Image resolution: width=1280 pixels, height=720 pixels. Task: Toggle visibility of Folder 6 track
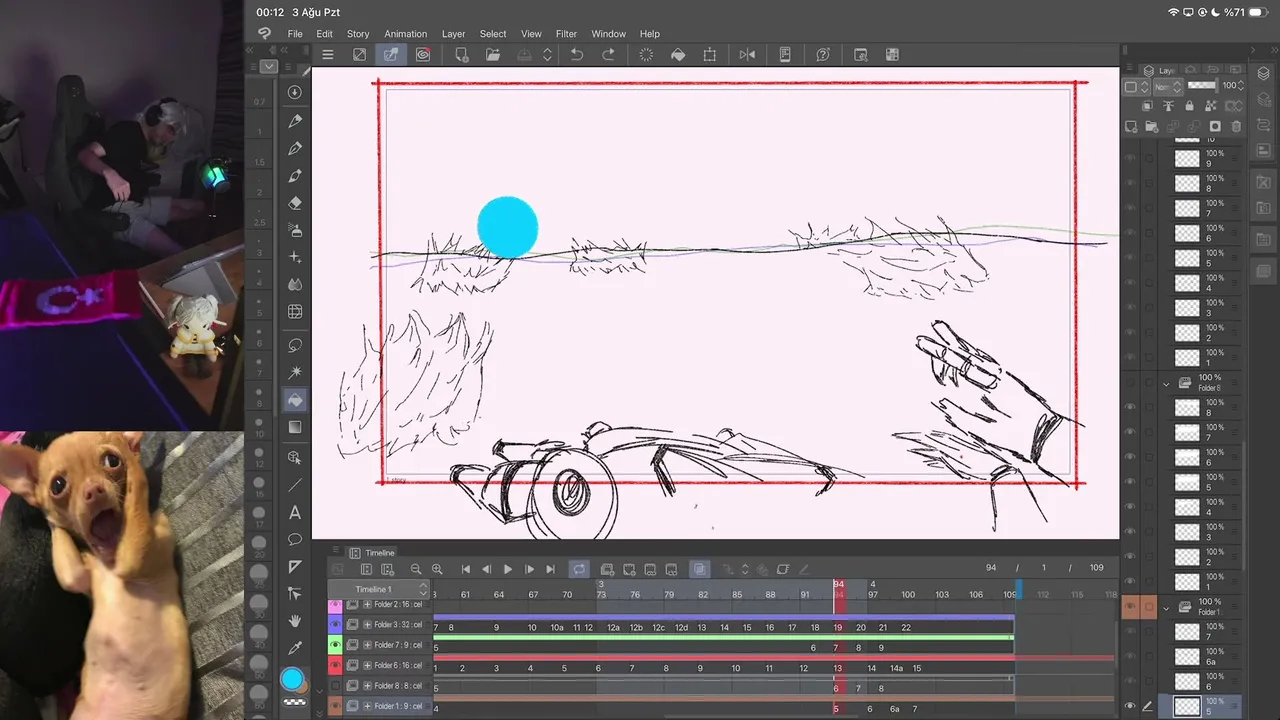coord(335,665)
